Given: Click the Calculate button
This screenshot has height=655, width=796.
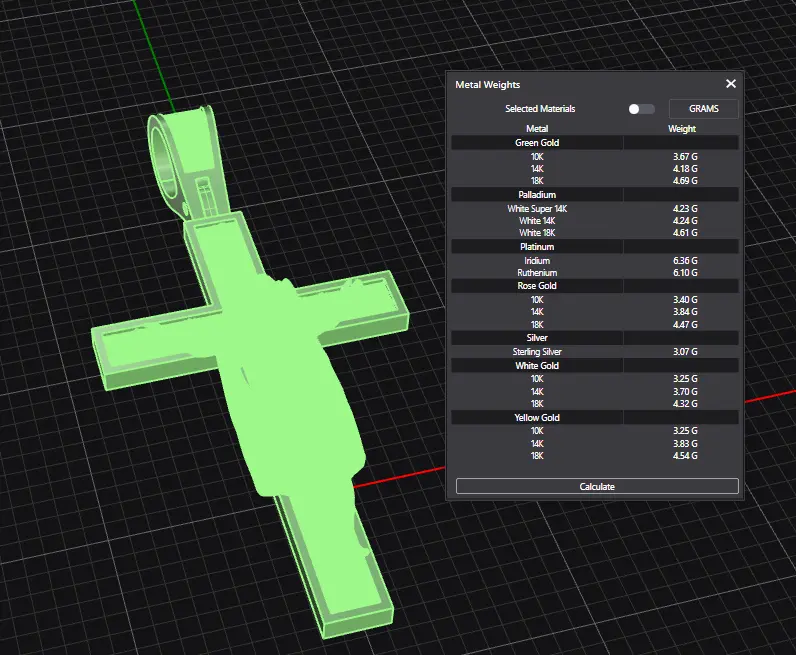Looking at the screenshot, I should [597, 486].
